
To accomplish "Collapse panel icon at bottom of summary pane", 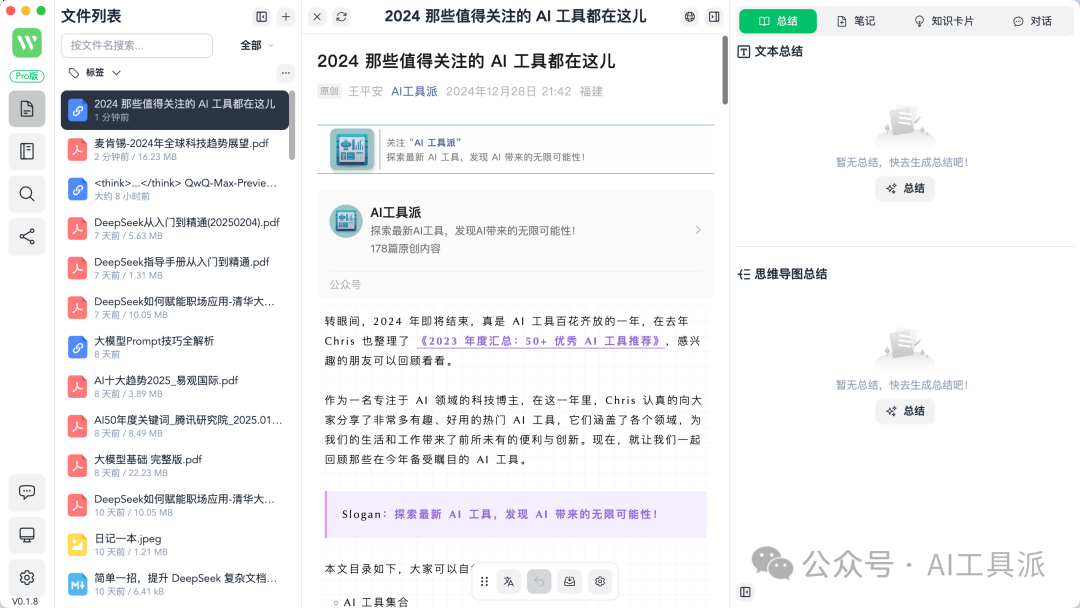I will click(x=745, y=592).
